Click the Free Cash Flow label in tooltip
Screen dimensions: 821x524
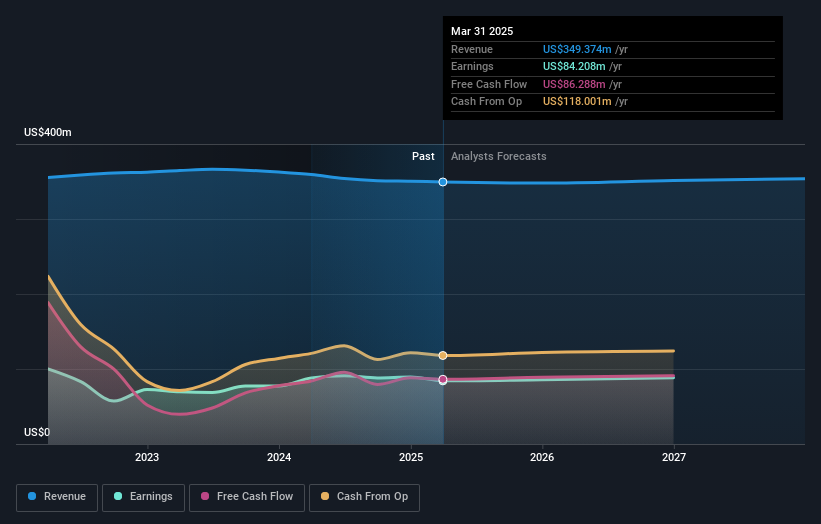[x=489, y=84]
